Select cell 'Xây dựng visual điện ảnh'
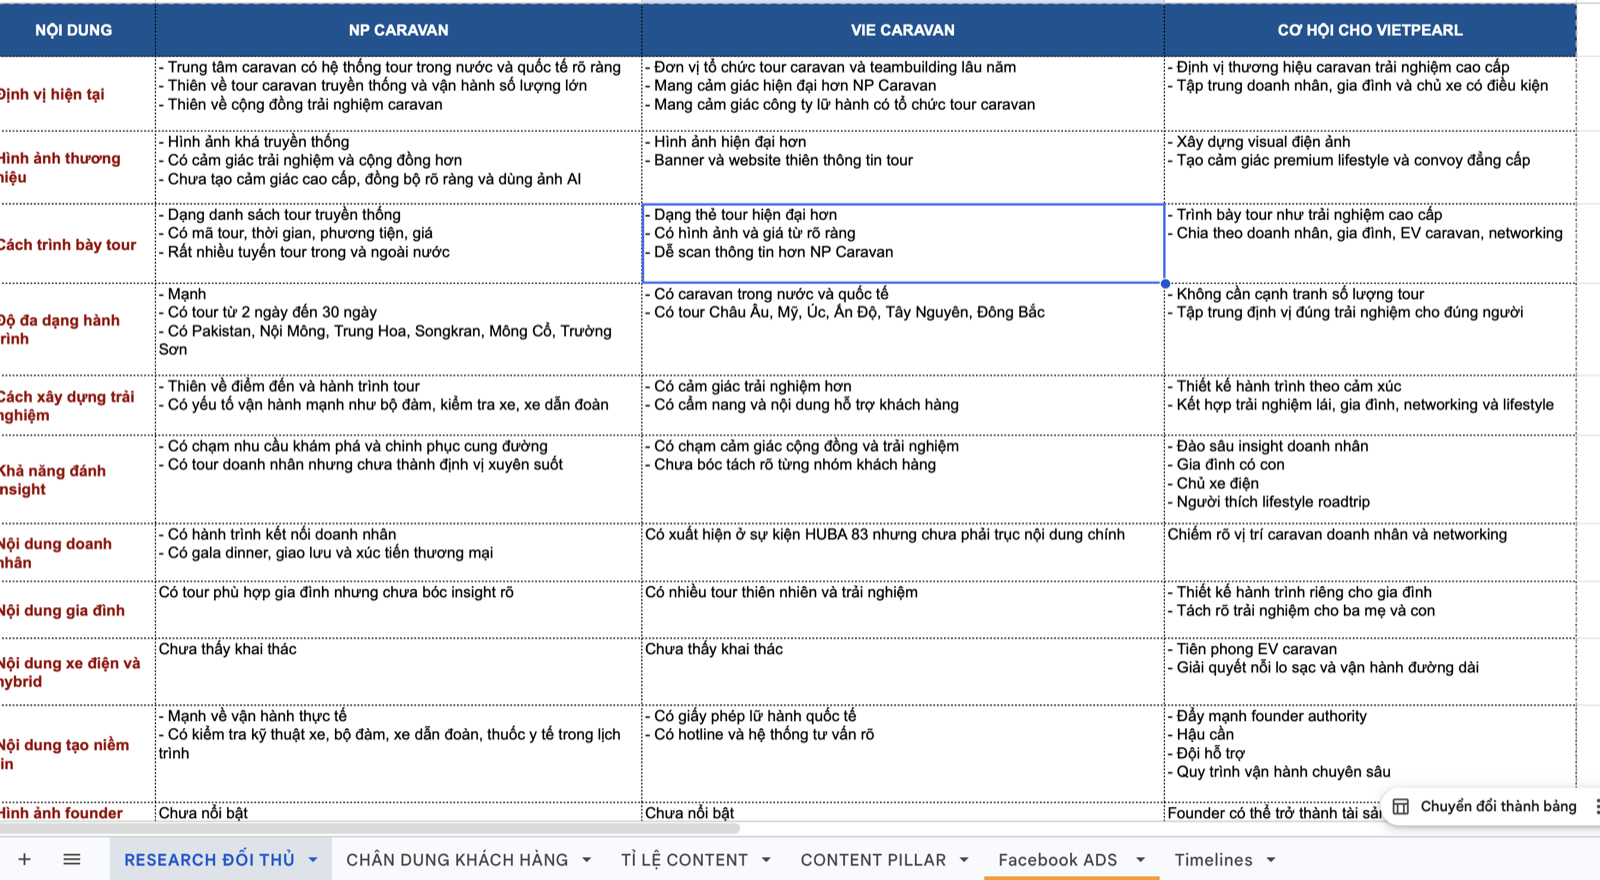This screenshot has width=1600, height=880. tap(1370, 167)
